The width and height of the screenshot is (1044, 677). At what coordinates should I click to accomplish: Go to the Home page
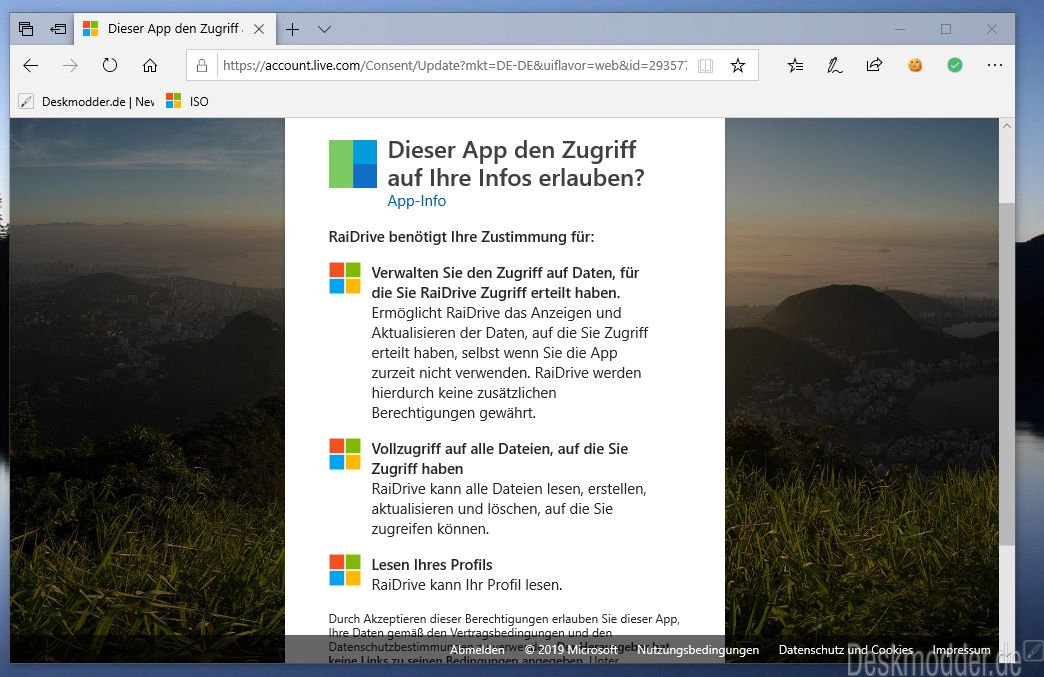coord(150,66)
